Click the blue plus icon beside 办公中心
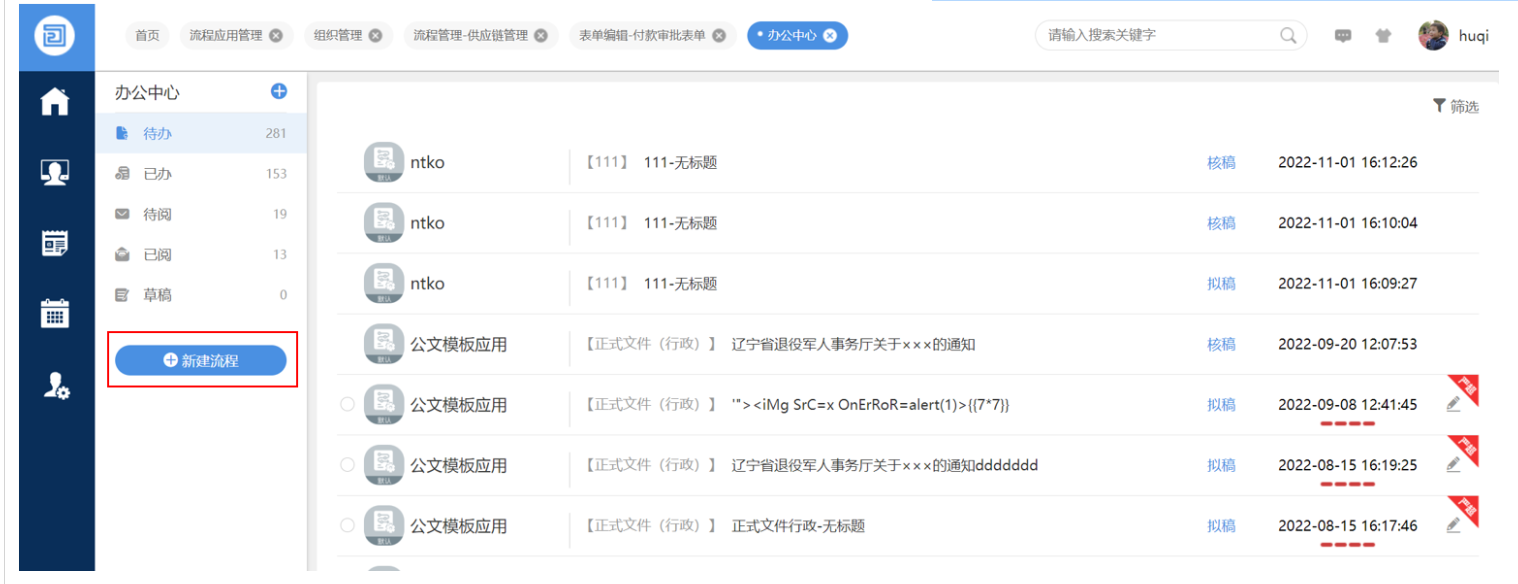Image resolution: width=1518 pixels, height=584 pixels. [x=279, y=92]
